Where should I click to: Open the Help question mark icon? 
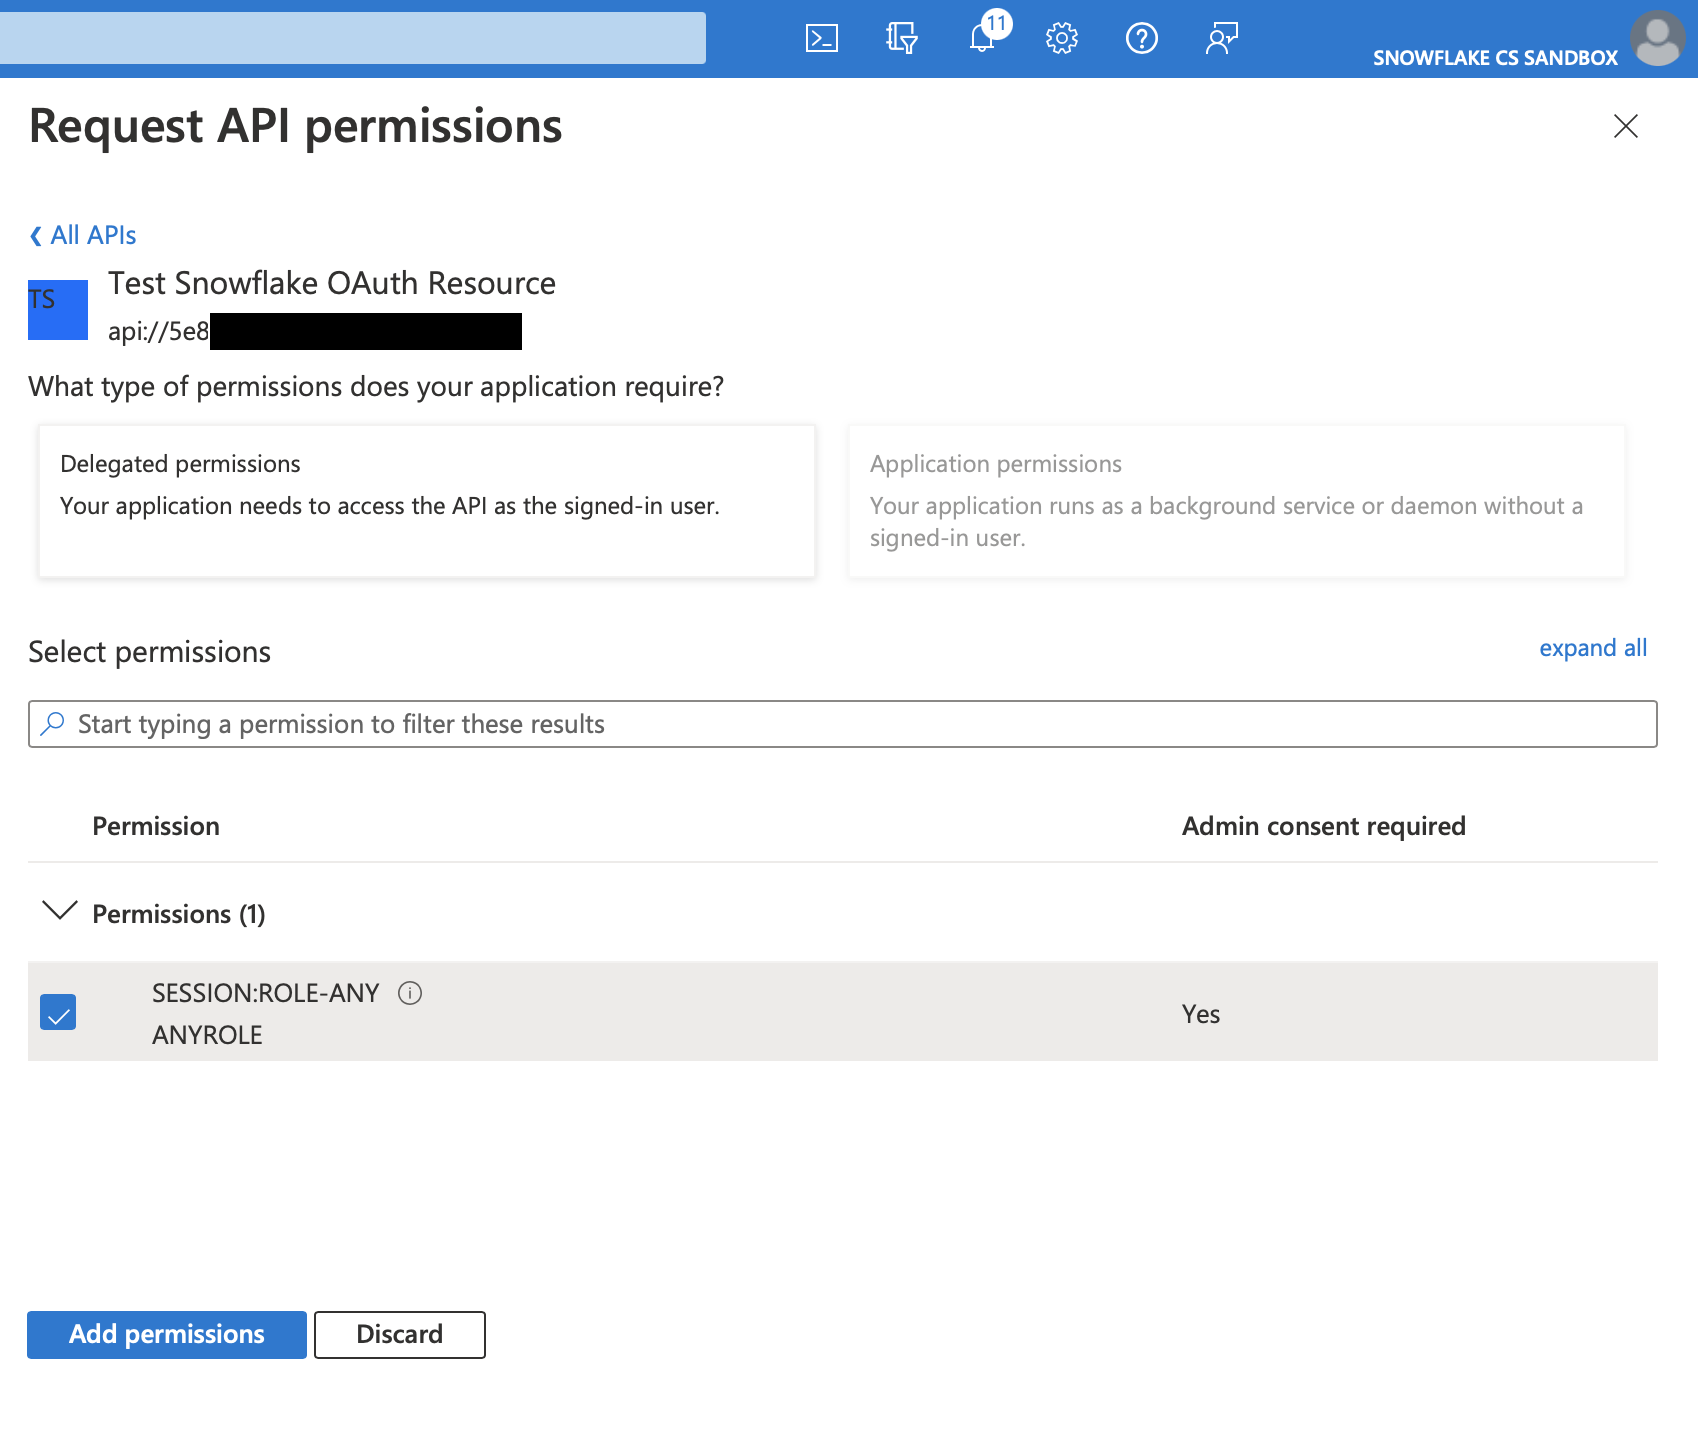[1141, 39]
